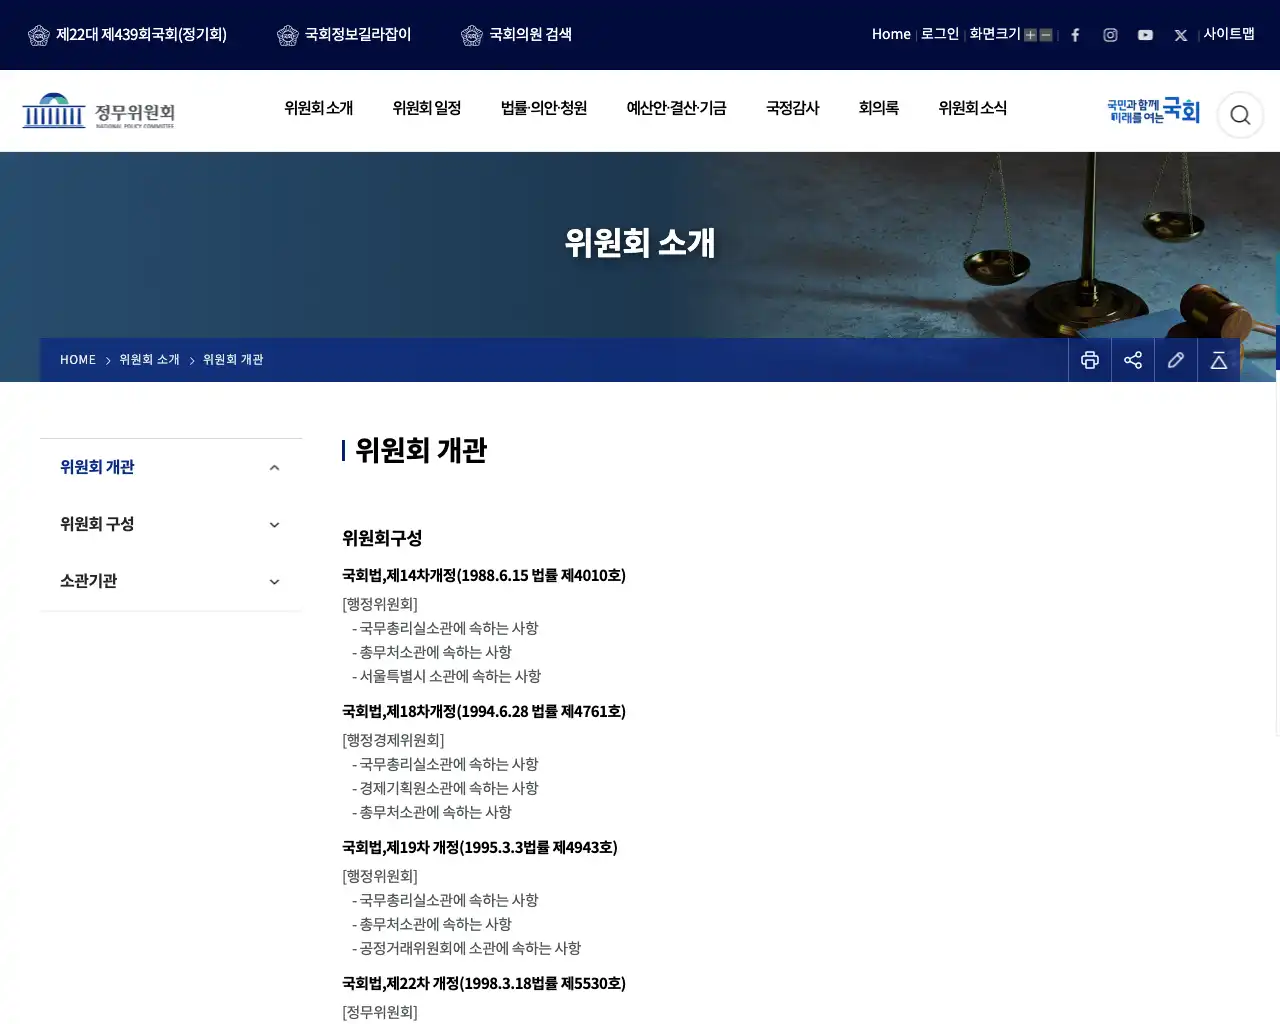Open the 법률·의안·청원 main menu

click(x=544, y=108)
